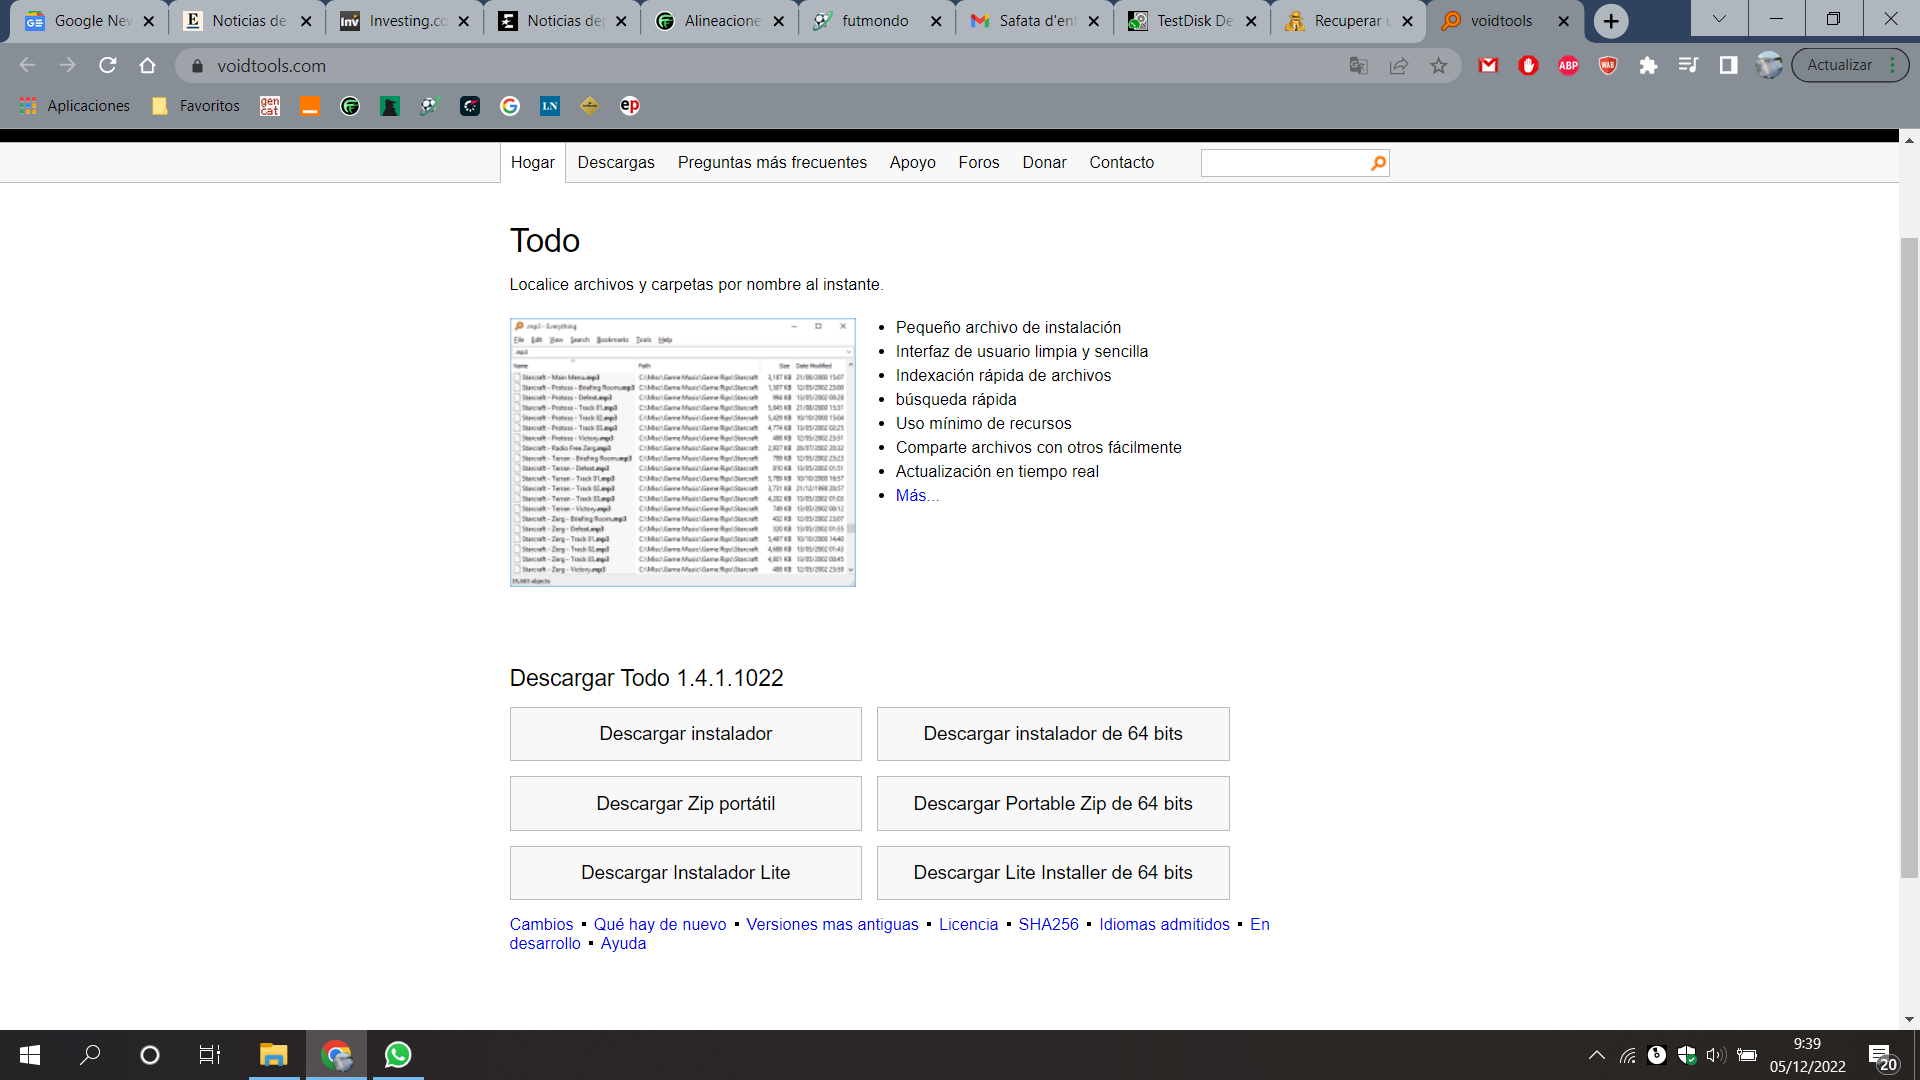Click the share page icon in address bar
This screenshot has width=1920, height=1080.
coord(1398,66)
